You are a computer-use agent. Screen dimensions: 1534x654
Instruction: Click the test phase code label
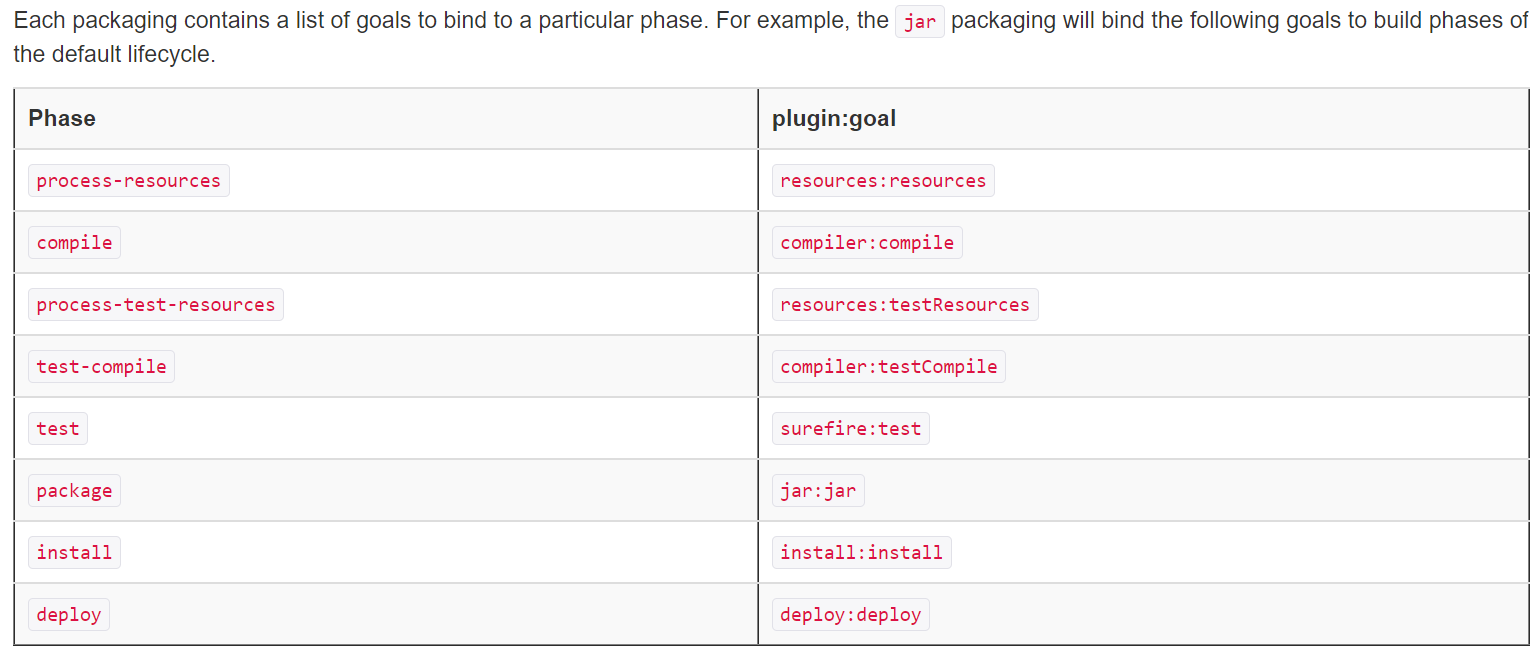(58, 429)
